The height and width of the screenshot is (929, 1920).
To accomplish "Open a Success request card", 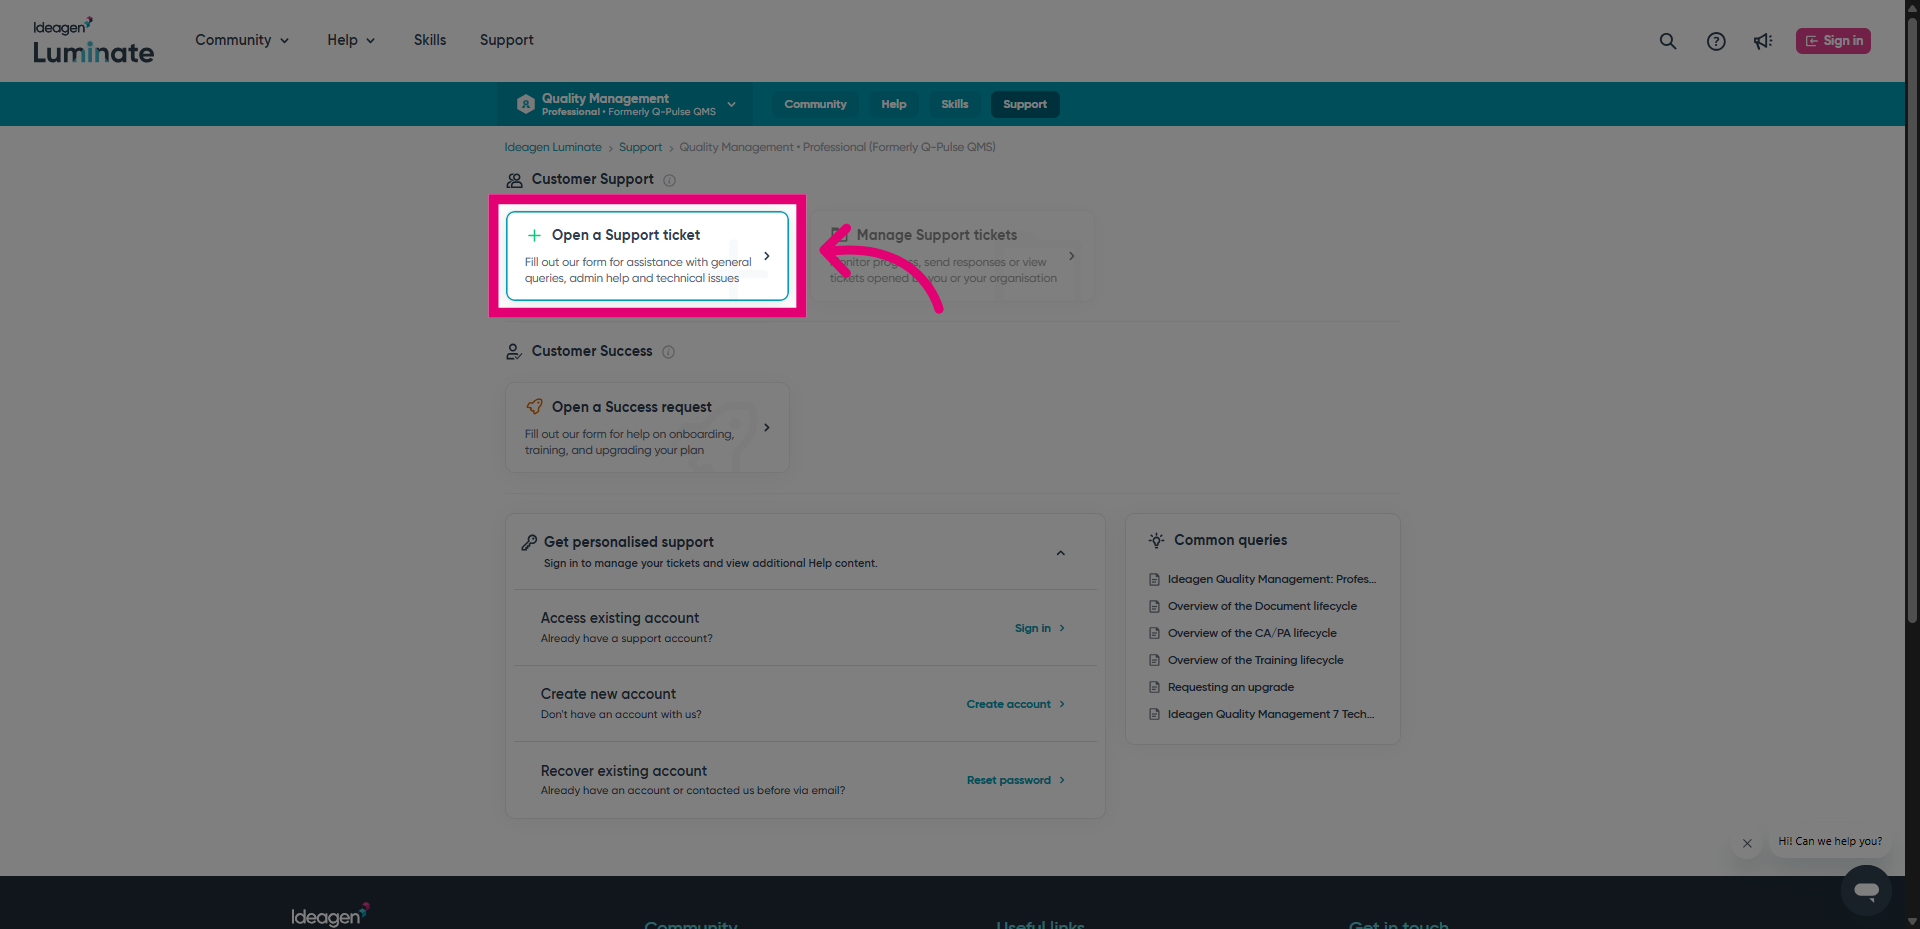I will [647, 428].
